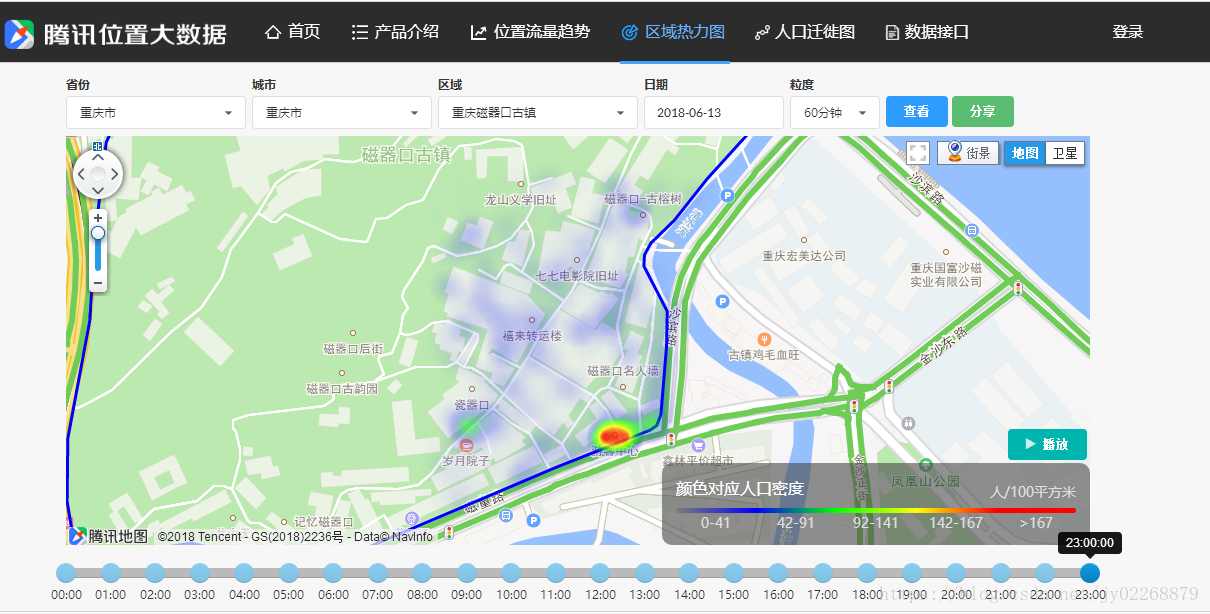
Task: Open 街景 street view mode
Action: 968,153
